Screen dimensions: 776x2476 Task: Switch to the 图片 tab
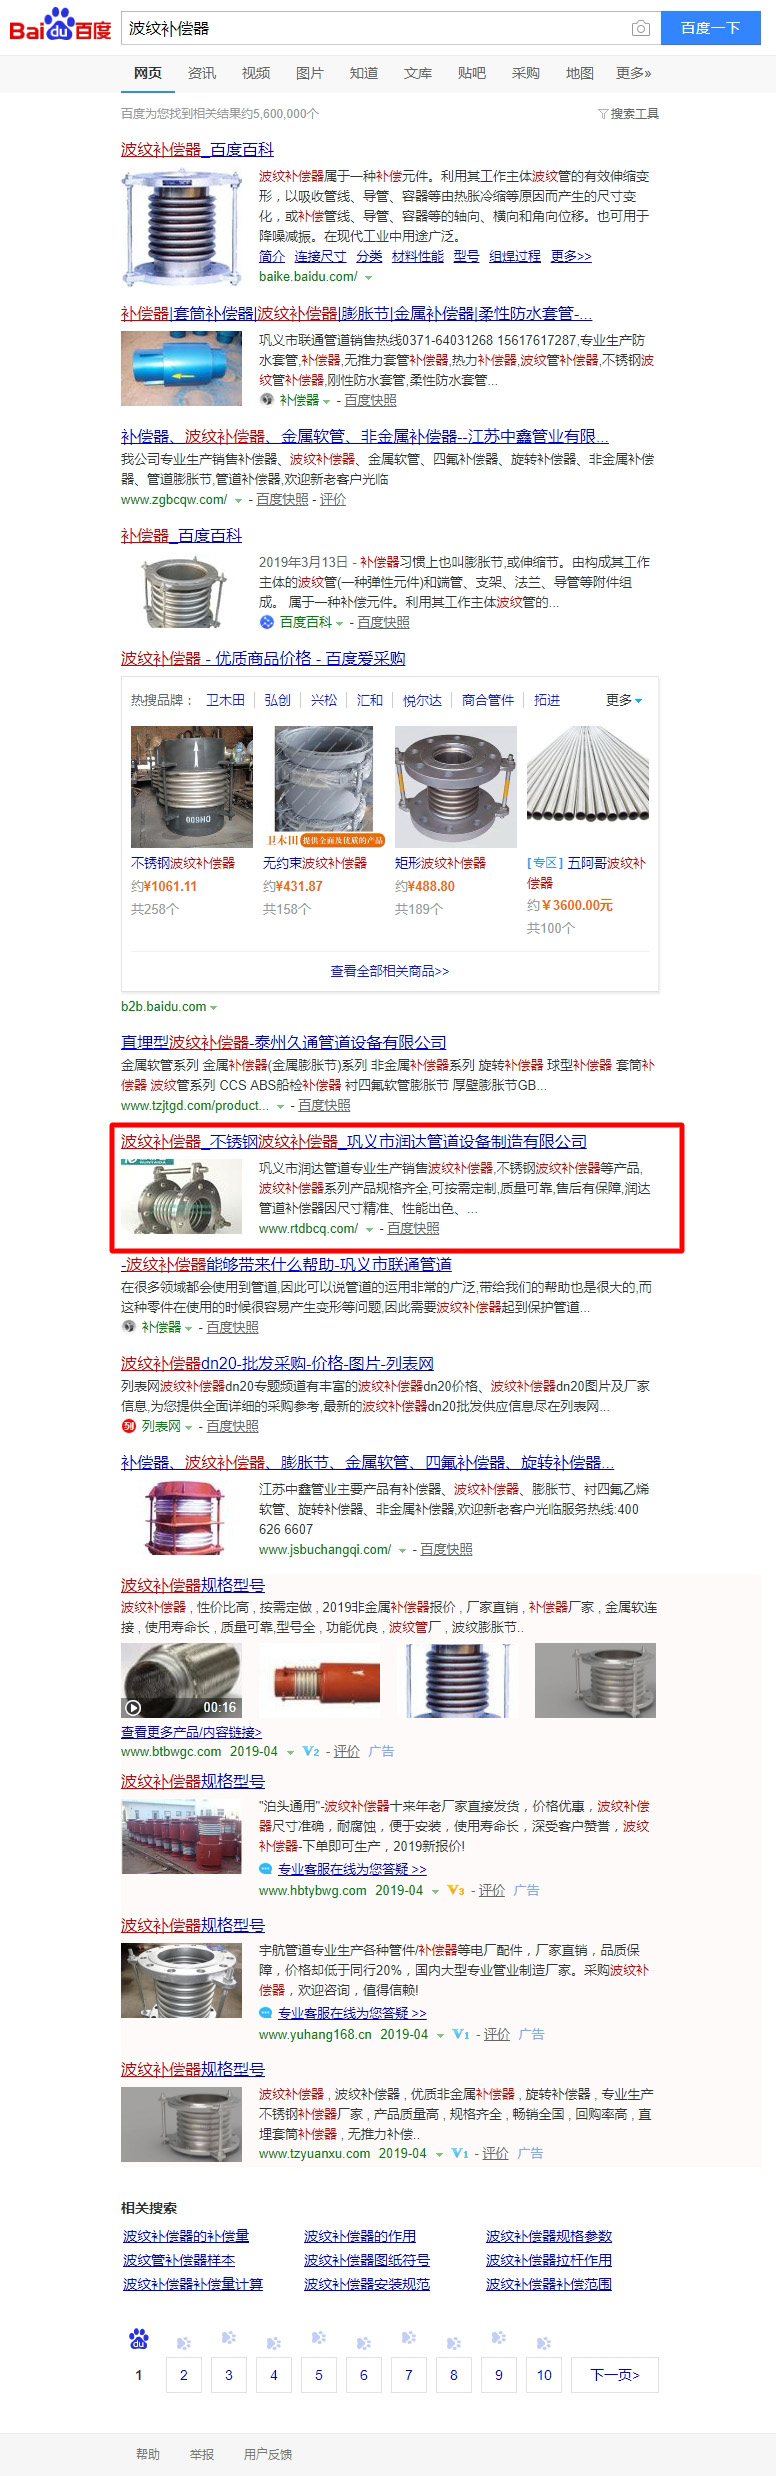coord(310,73)
